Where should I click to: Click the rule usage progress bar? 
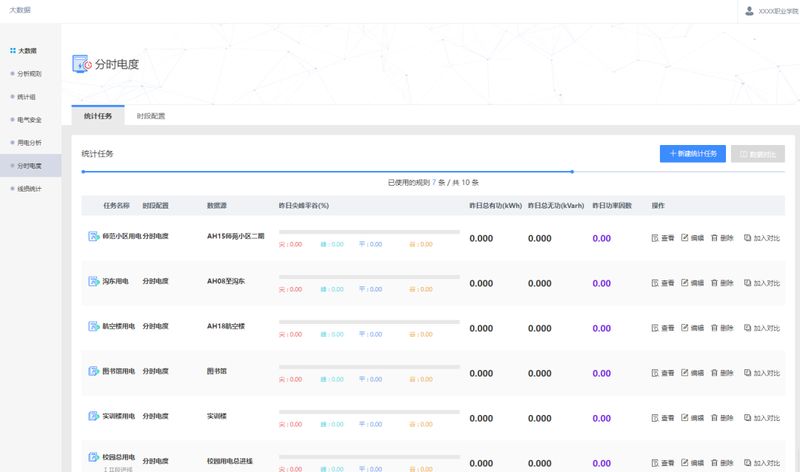click(327, 172)
